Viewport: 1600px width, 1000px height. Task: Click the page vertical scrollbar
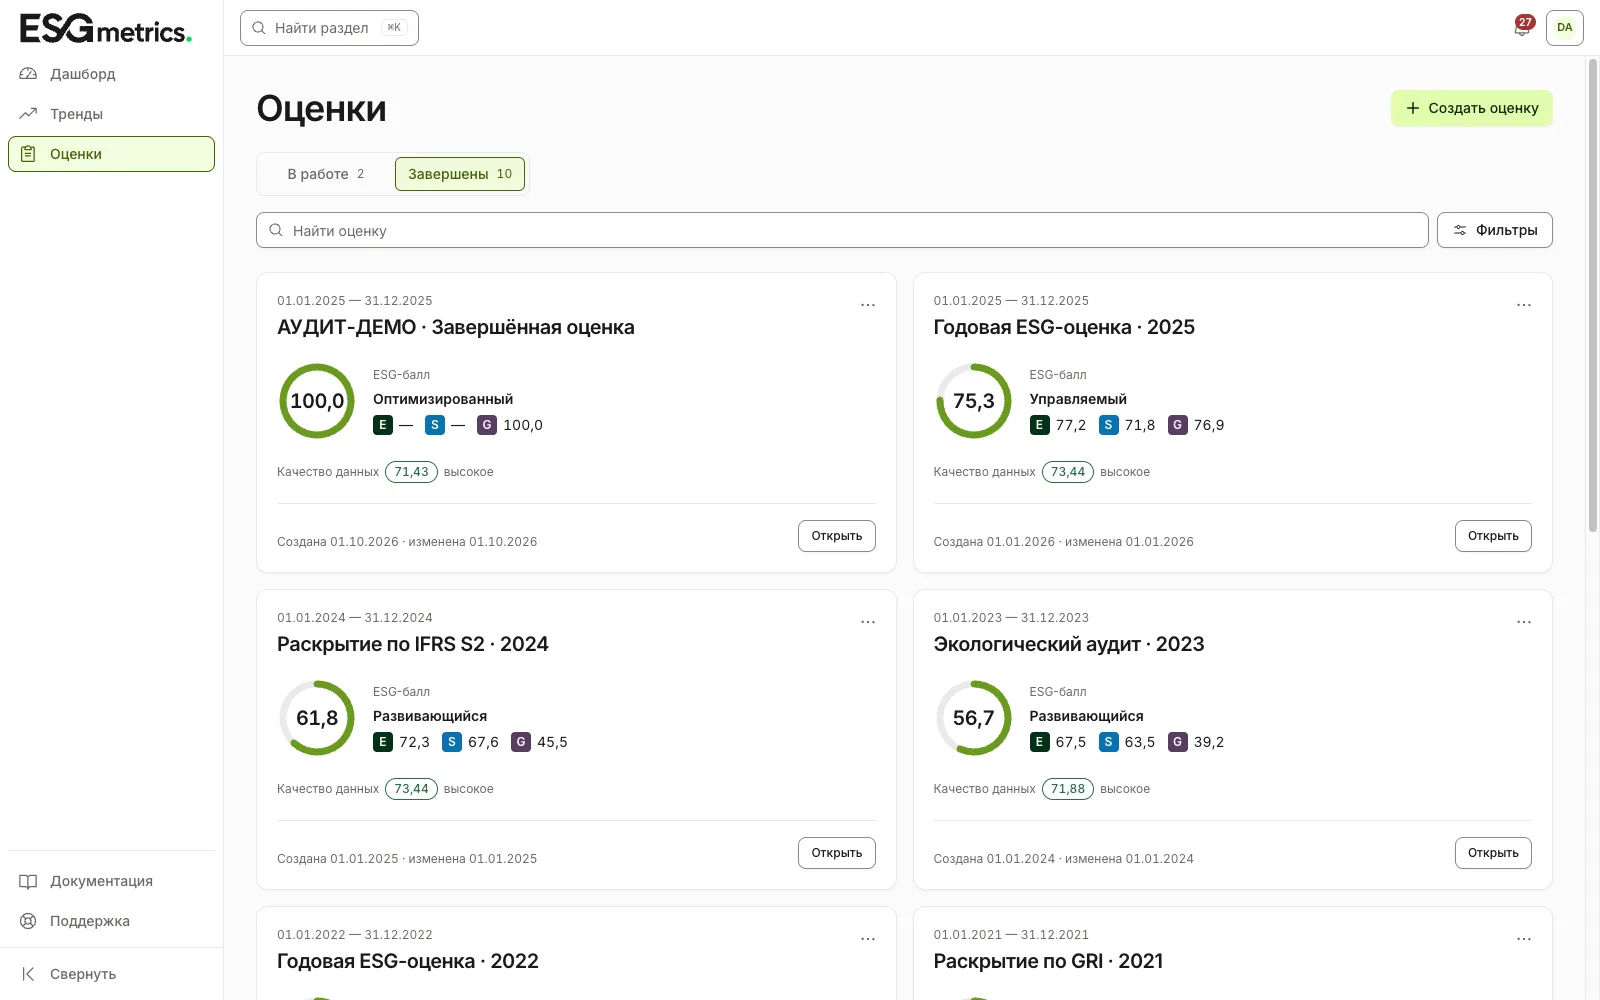point(1593,296)
